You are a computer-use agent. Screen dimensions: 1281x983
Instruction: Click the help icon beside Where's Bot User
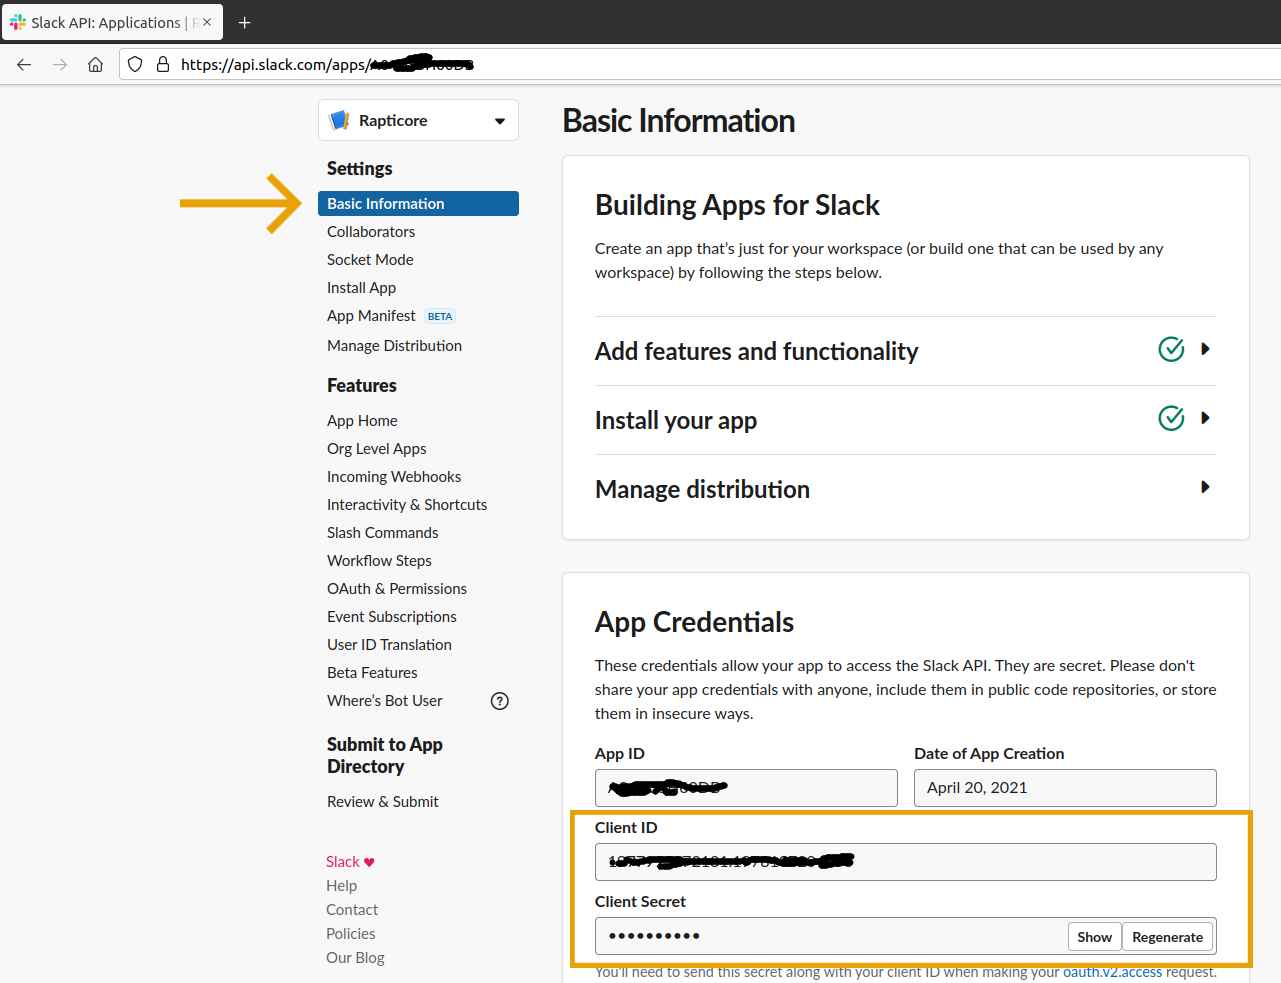click(x=500, y=701)
